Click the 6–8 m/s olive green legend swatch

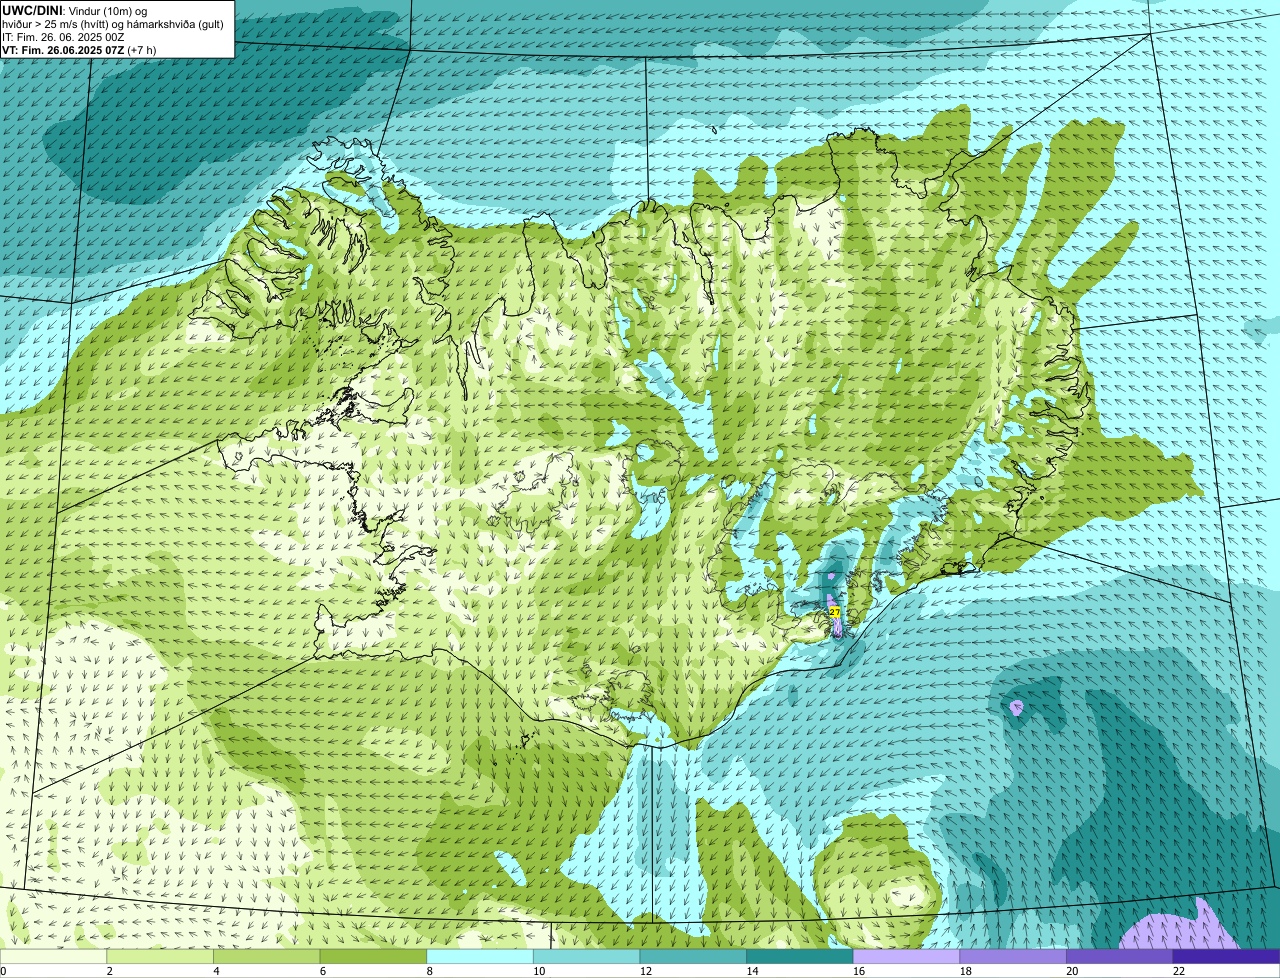pos(373,957)
